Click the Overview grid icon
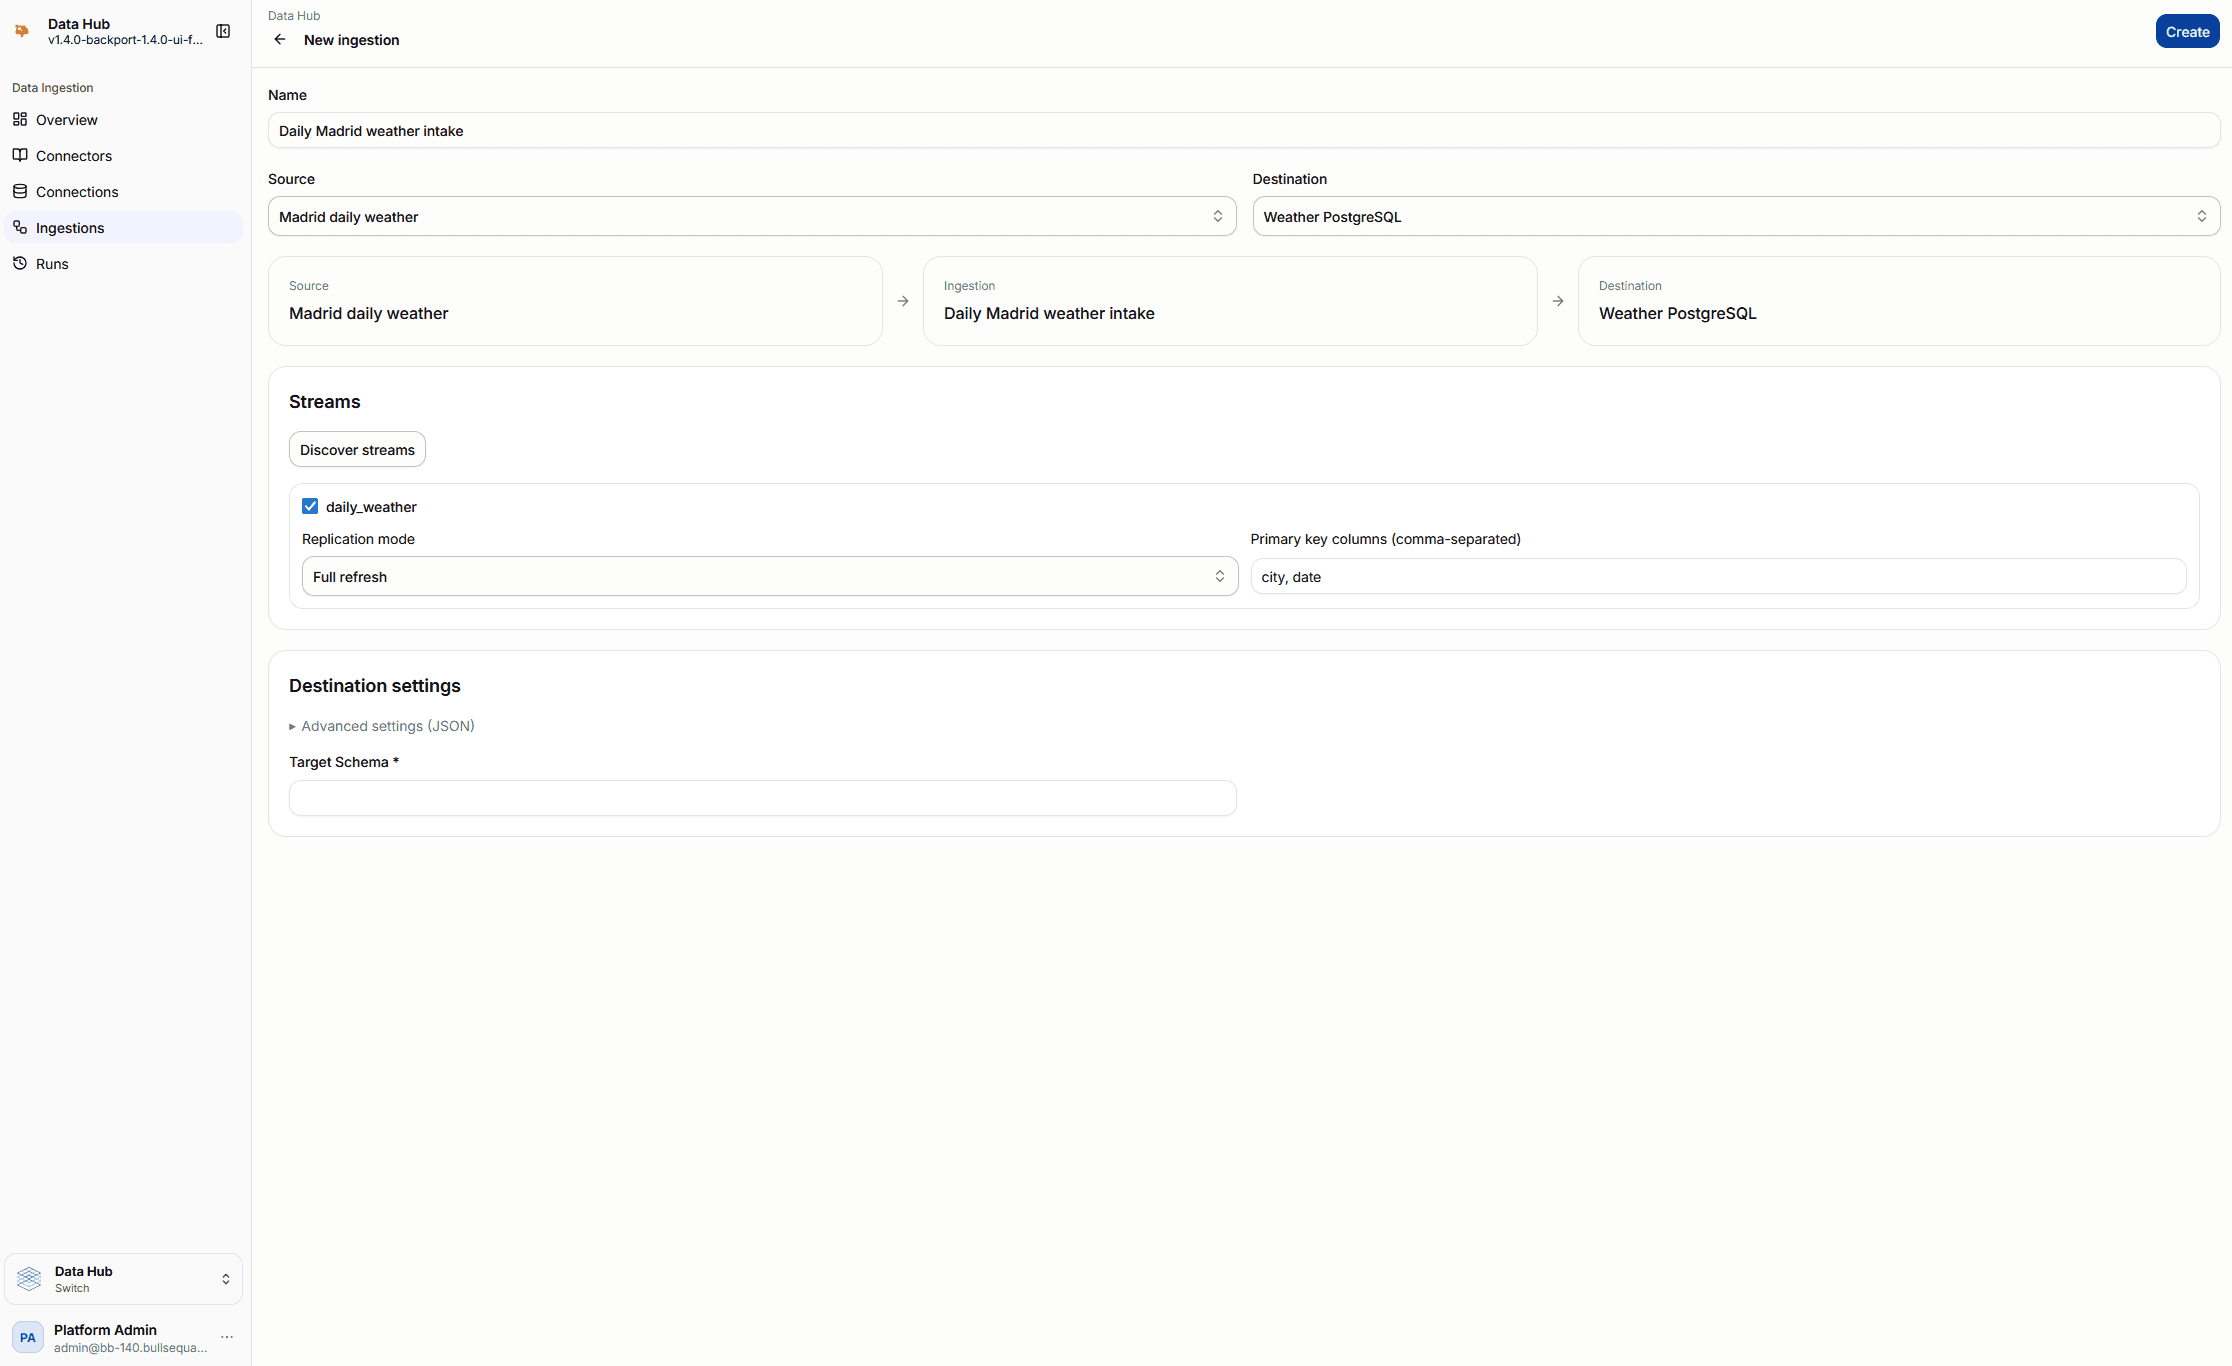The width and height of the screenshot is (2232, 1366). tap(20, 119)
